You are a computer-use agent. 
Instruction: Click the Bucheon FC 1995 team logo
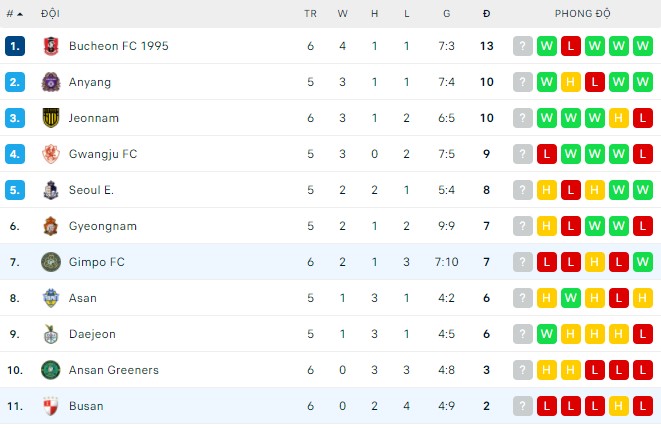(x=51, y=46)
